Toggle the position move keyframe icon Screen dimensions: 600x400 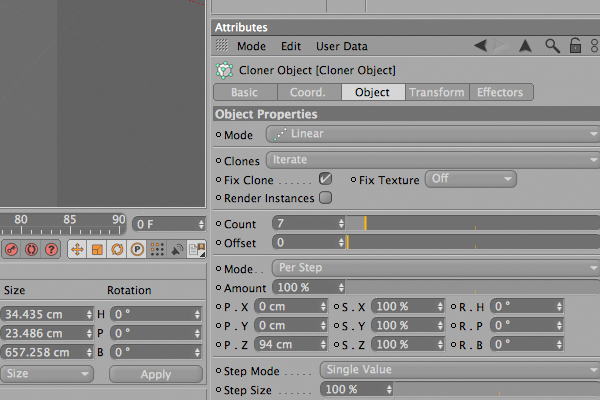(77, 250)
